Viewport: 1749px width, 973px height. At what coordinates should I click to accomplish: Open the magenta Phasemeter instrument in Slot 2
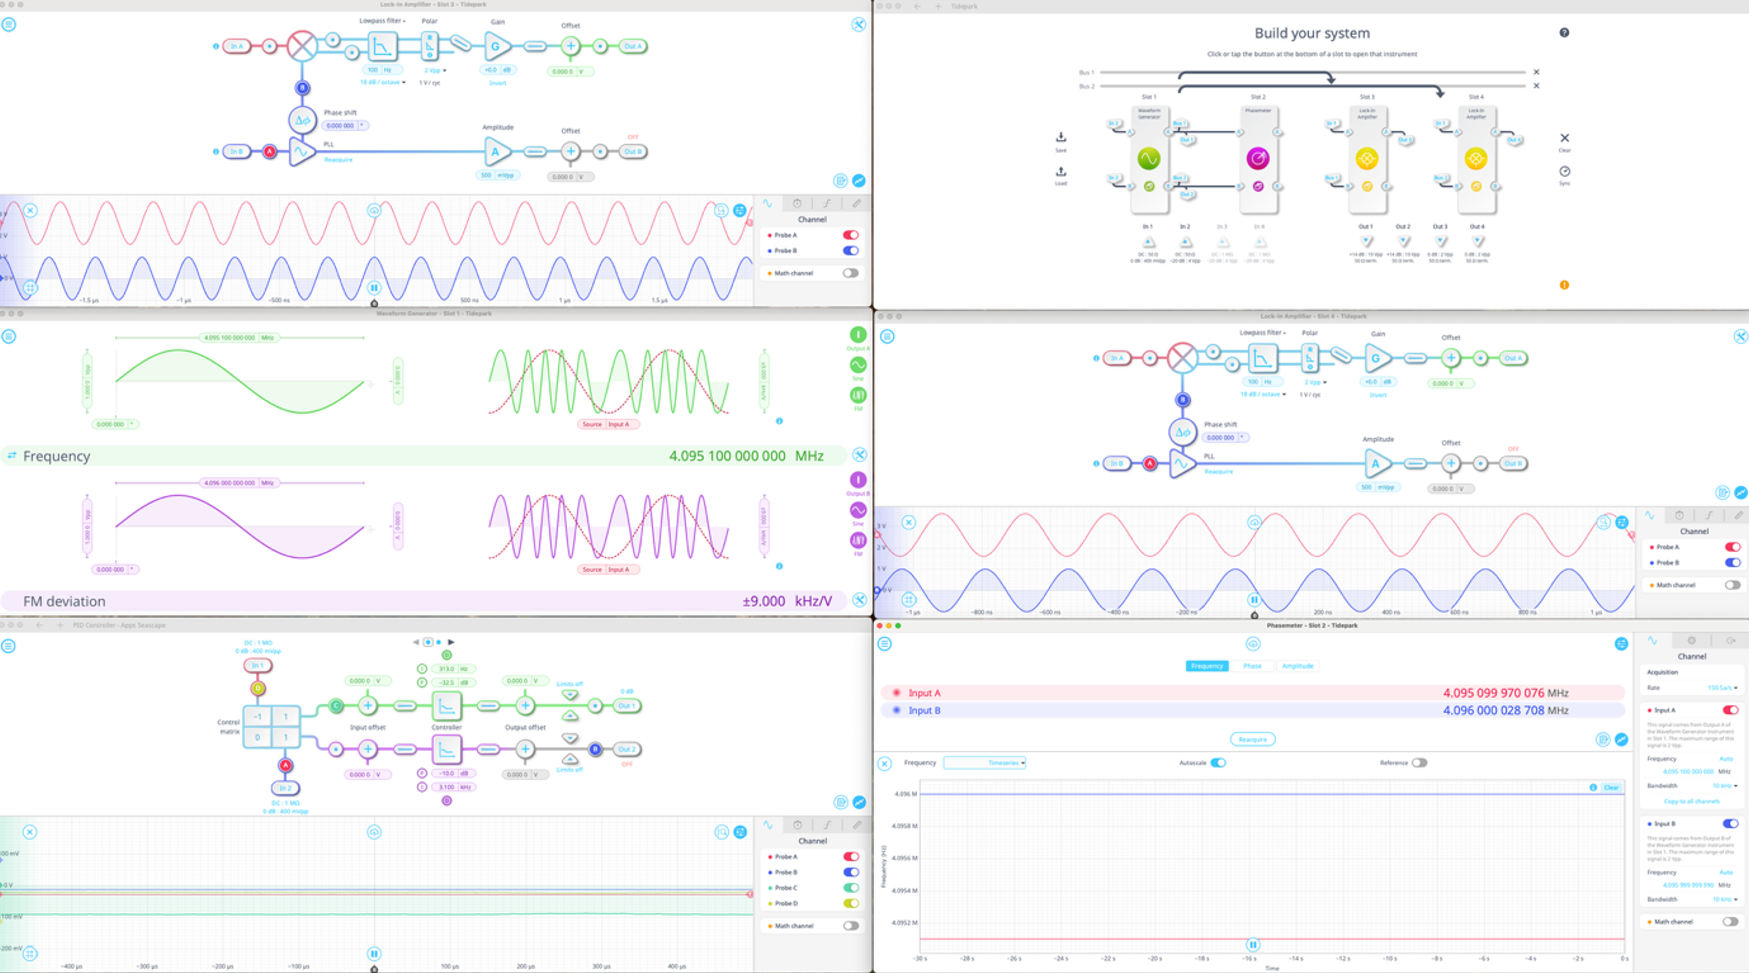click(x=1258, y=158)
